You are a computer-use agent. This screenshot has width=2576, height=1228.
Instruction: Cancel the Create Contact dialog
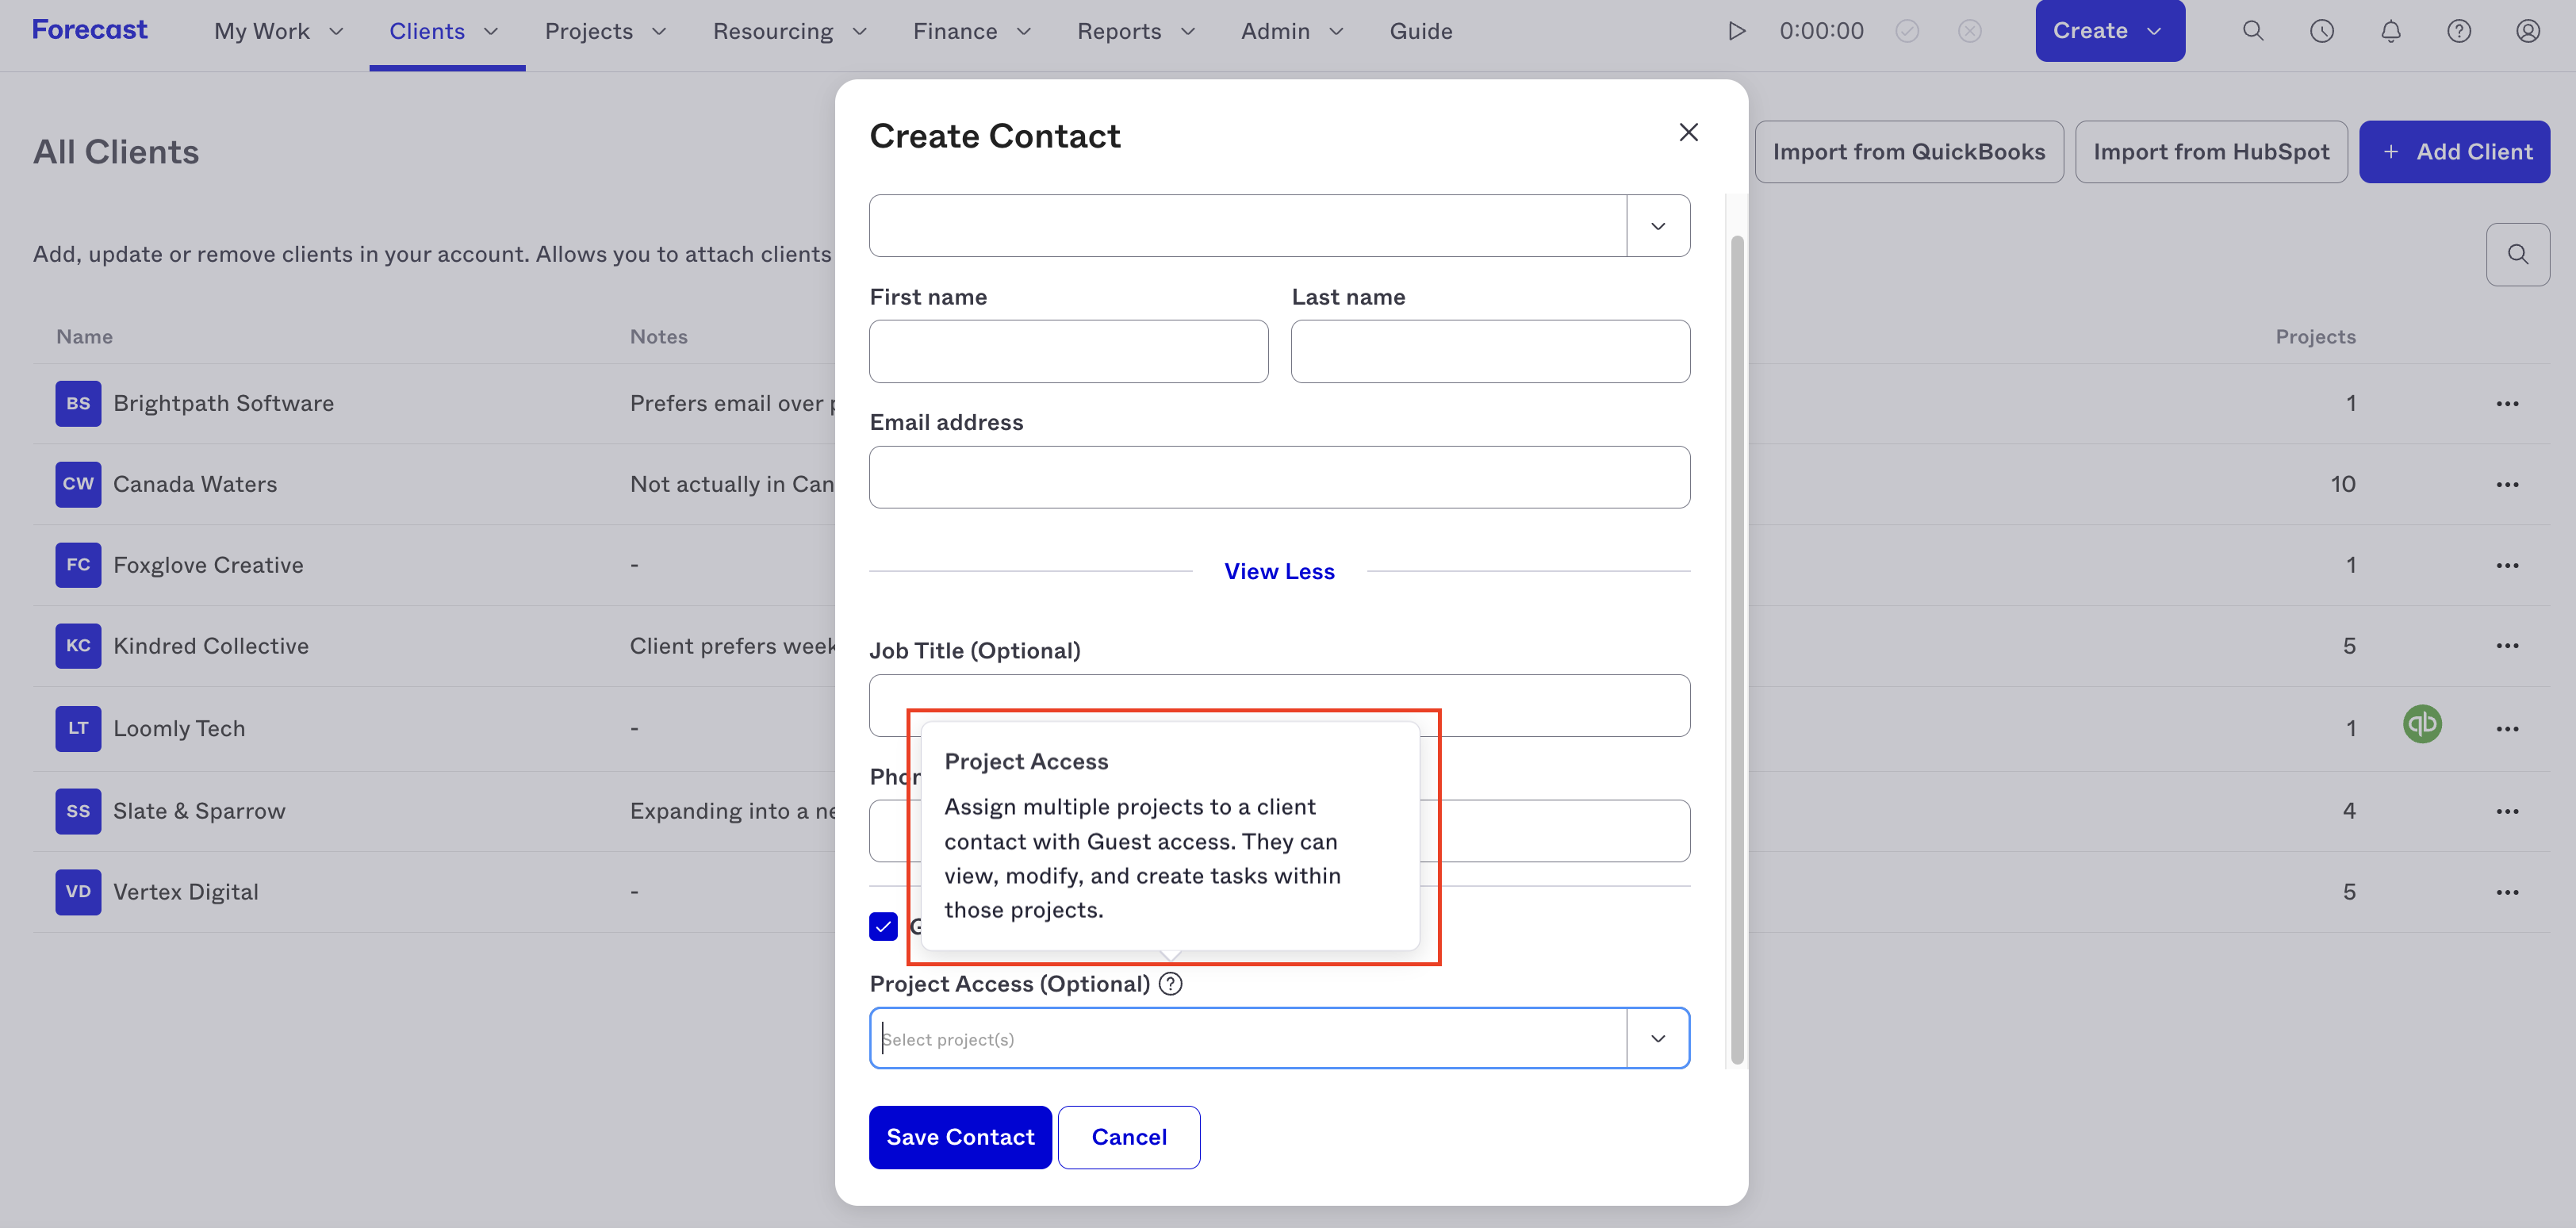[x=1129, y=1137]
